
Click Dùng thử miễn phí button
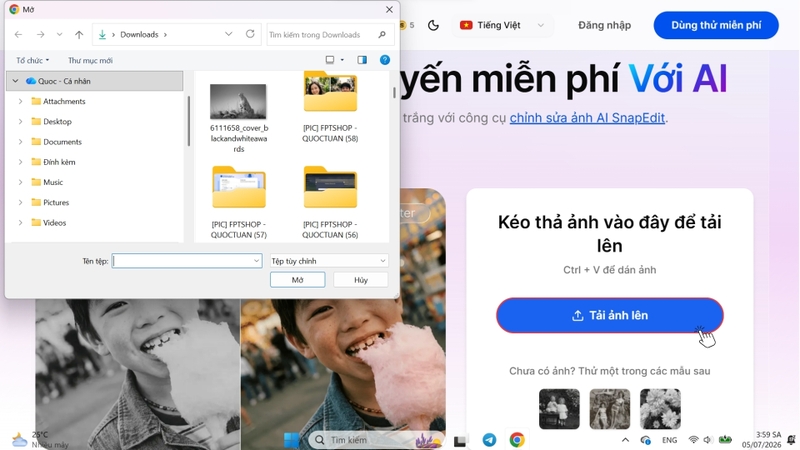(x=716, y=25)
